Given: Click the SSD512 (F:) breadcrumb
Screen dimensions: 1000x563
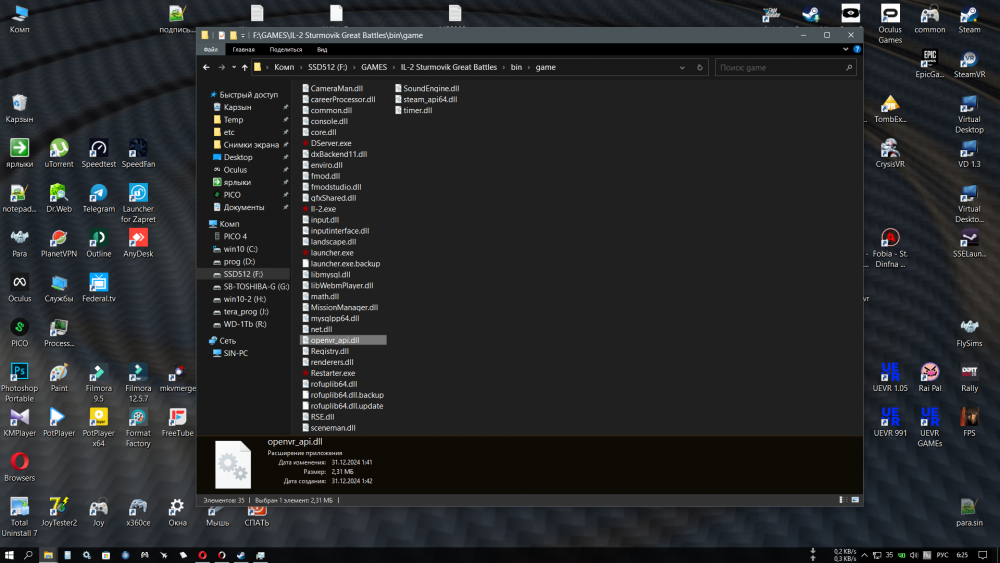Looking at the screenshot, I should [x=327, y=67].
